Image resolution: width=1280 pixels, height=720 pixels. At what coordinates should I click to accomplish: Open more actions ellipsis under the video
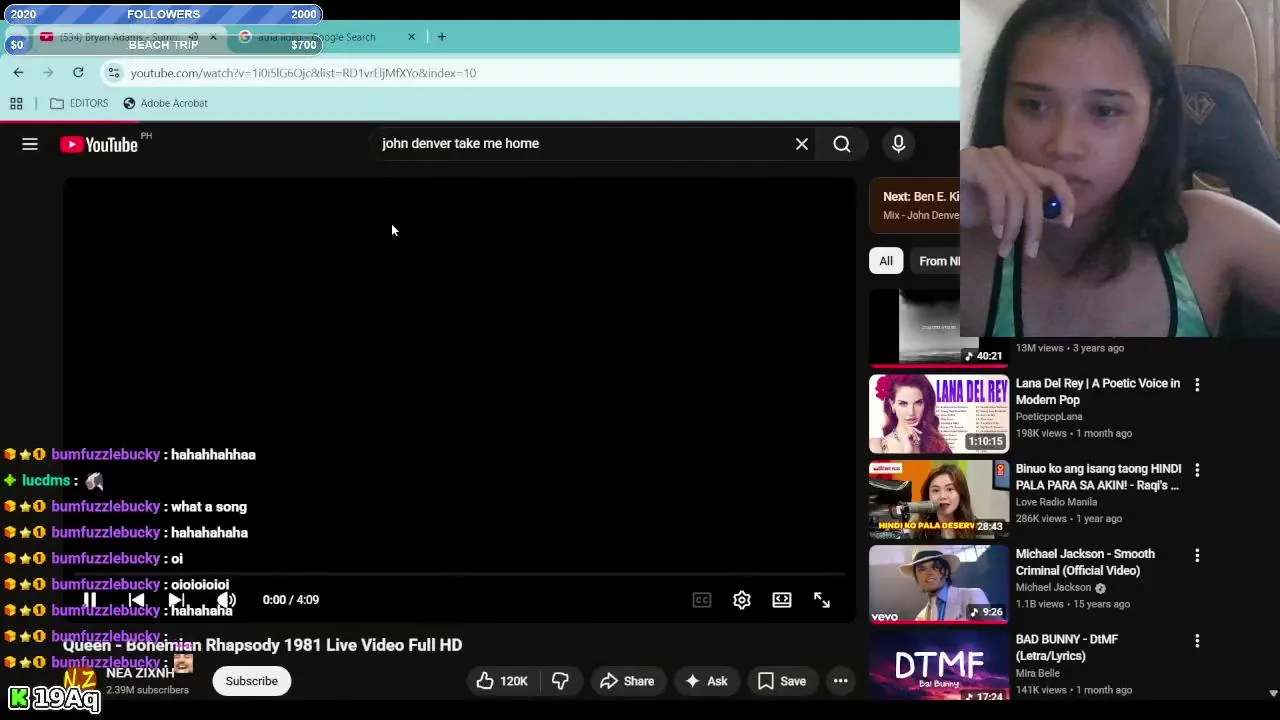click(x=841, y=681)
